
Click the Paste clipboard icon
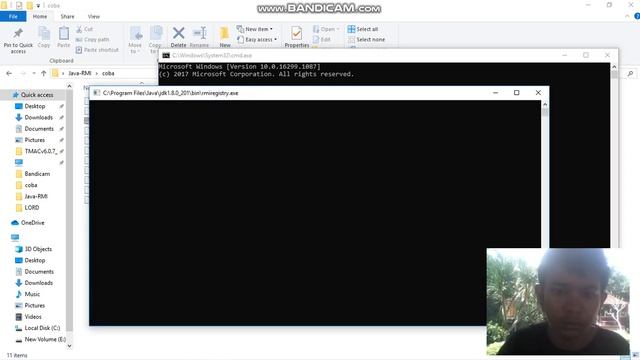coord(64,33)
